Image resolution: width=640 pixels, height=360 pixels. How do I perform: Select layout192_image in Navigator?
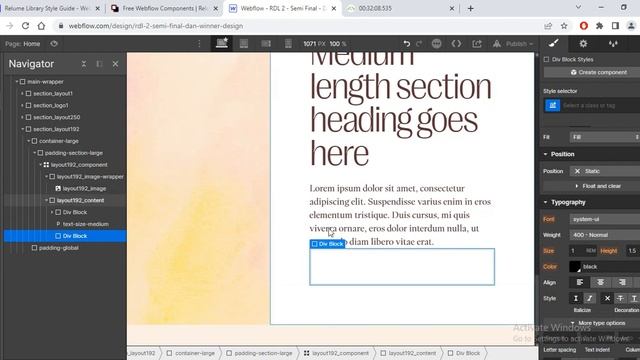[84, 189]
